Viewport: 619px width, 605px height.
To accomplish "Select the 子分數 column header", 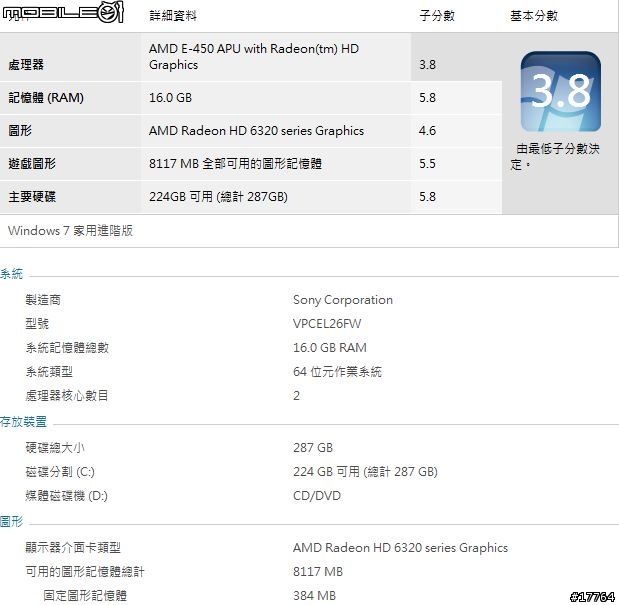I will pyautogui.click(x=437, y=16).
